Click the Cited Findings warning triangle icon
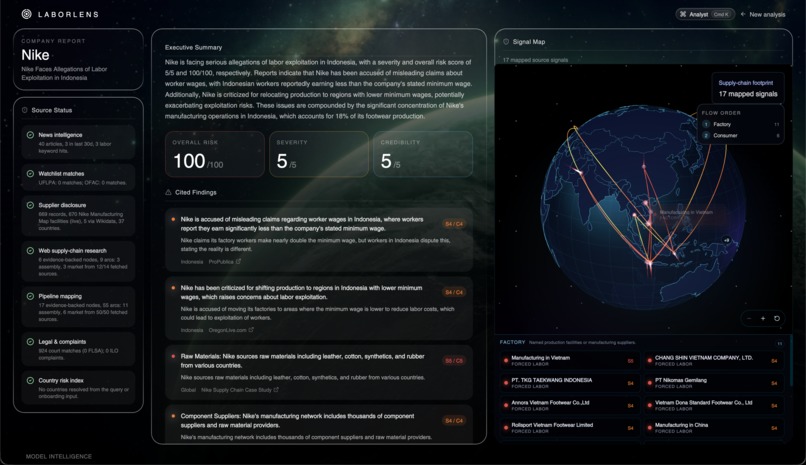806x465 pixels. click(168, 192)
